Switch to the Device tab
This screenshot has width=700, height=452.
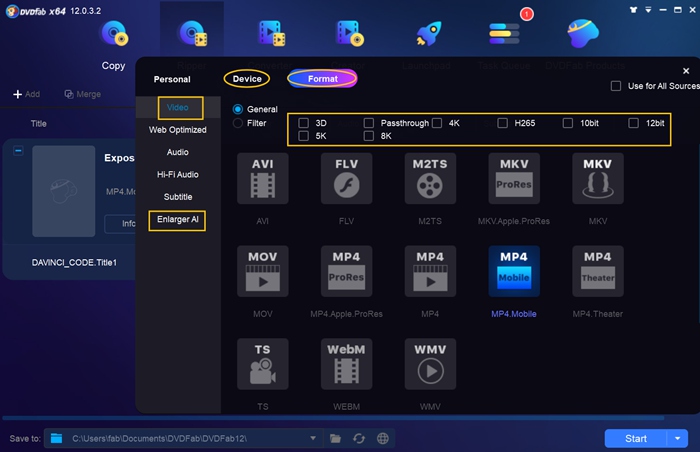click(x=247, y=79)
